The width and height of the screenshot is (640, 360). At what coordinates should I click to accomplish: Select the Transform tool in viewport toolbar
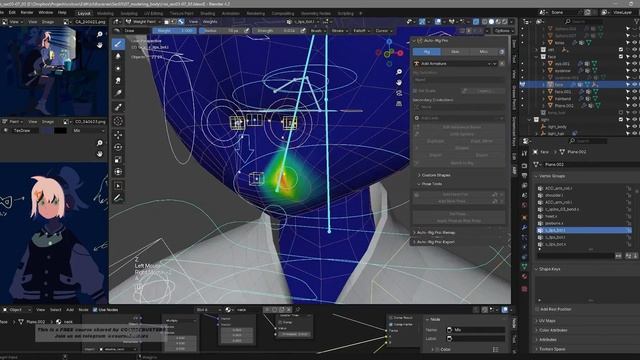pos(118,172)
